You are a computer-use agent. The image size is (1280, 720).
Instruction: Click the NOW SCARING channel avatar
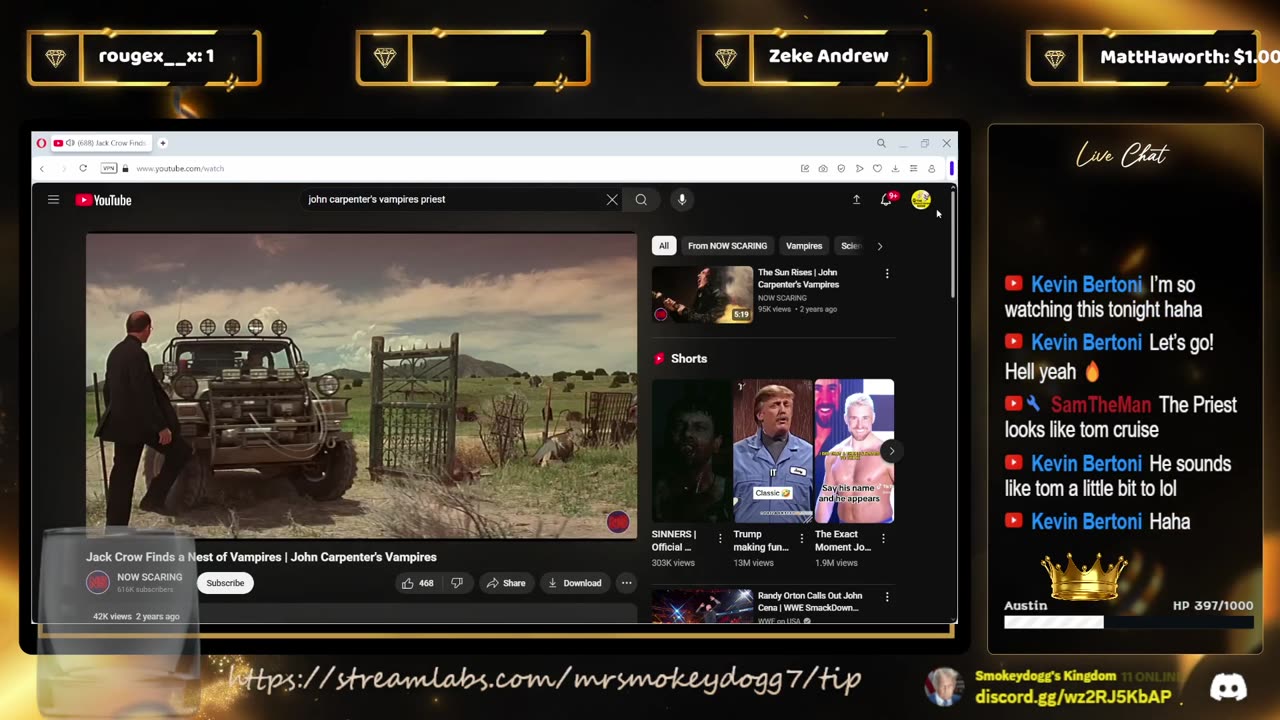pyautogui.click(x=97, y=583)
